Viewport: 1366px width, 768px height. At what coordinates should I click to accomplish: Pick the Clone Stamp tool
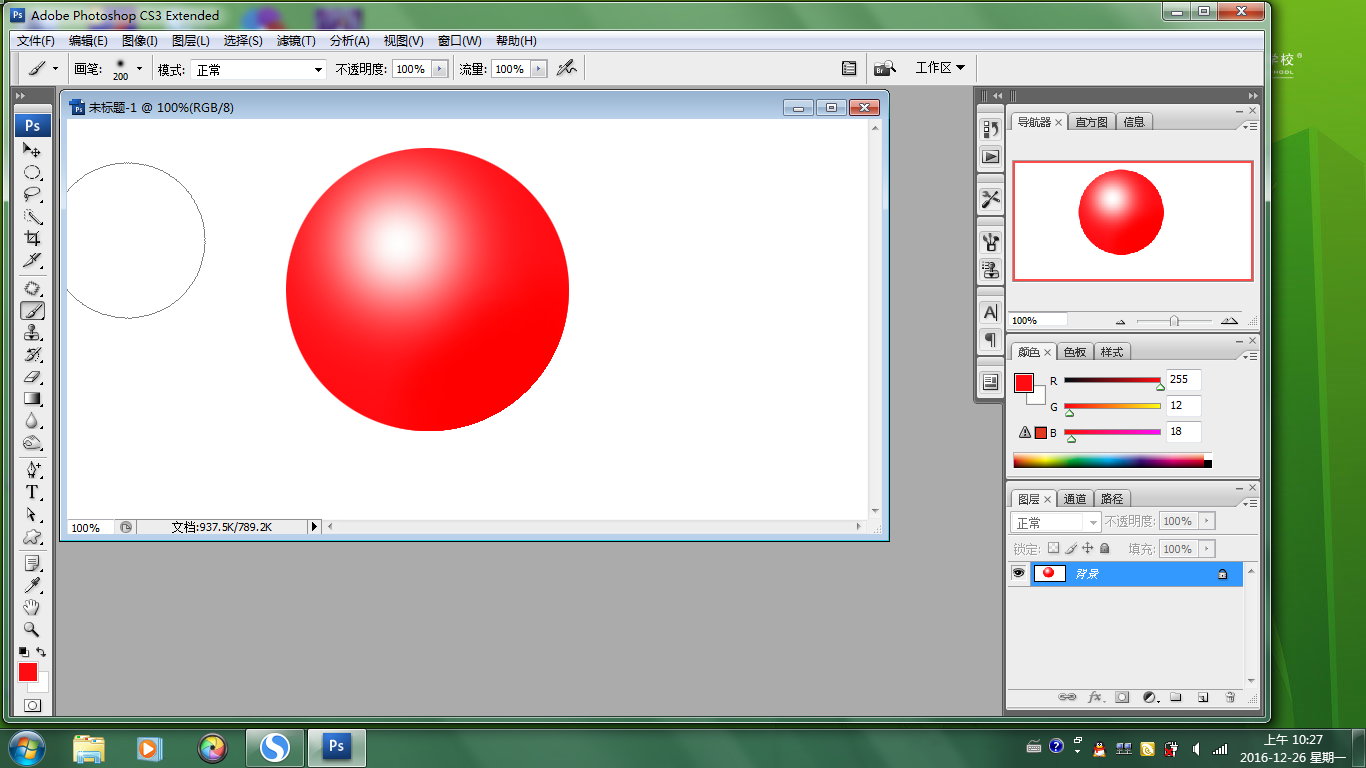pyautogui.click(x=32, y=333)
